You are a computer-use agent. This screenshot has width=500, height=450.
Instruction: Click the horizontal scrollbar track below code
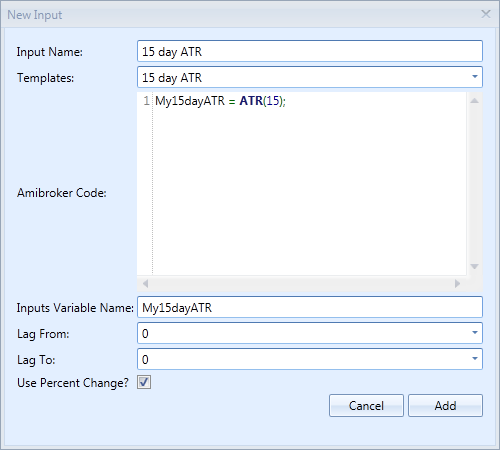[301, 283]
